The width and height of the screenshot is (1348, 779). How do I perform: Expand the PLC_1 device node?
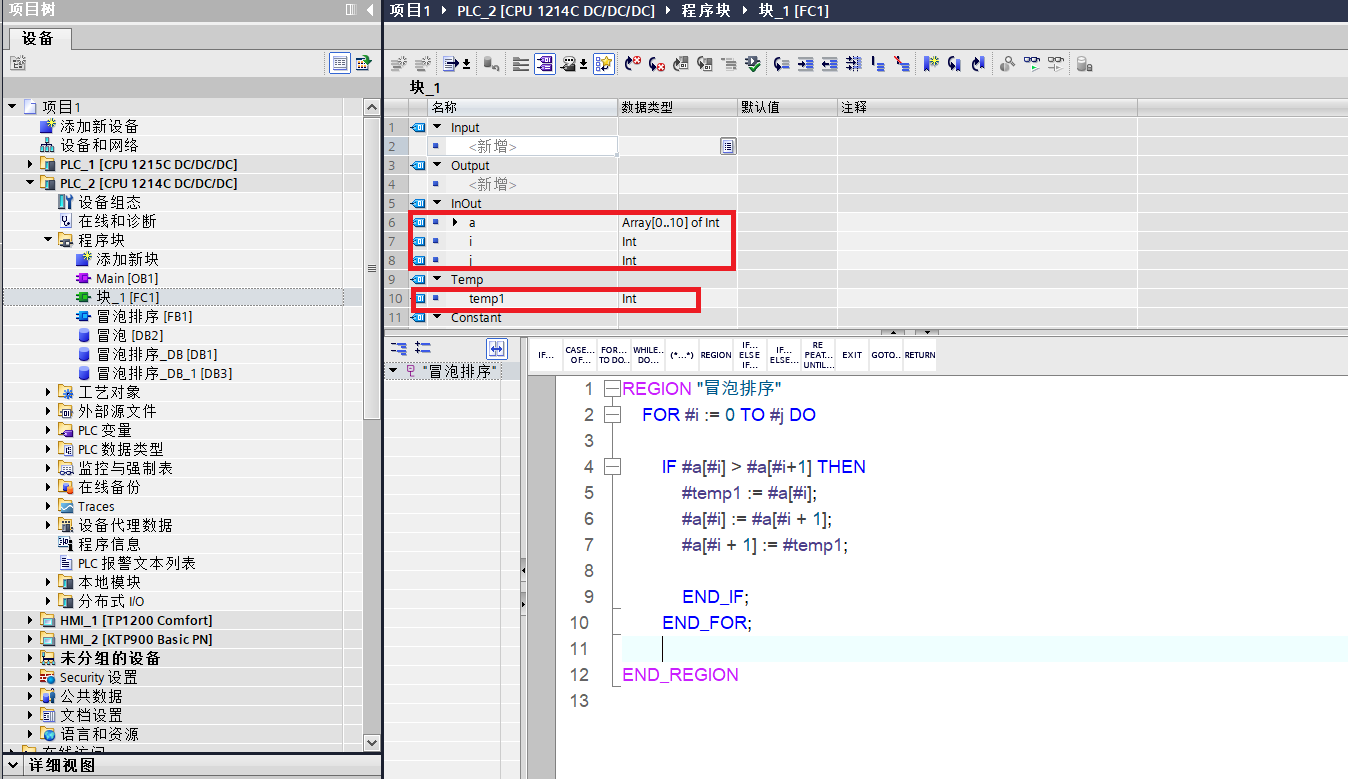click(29, 164)
